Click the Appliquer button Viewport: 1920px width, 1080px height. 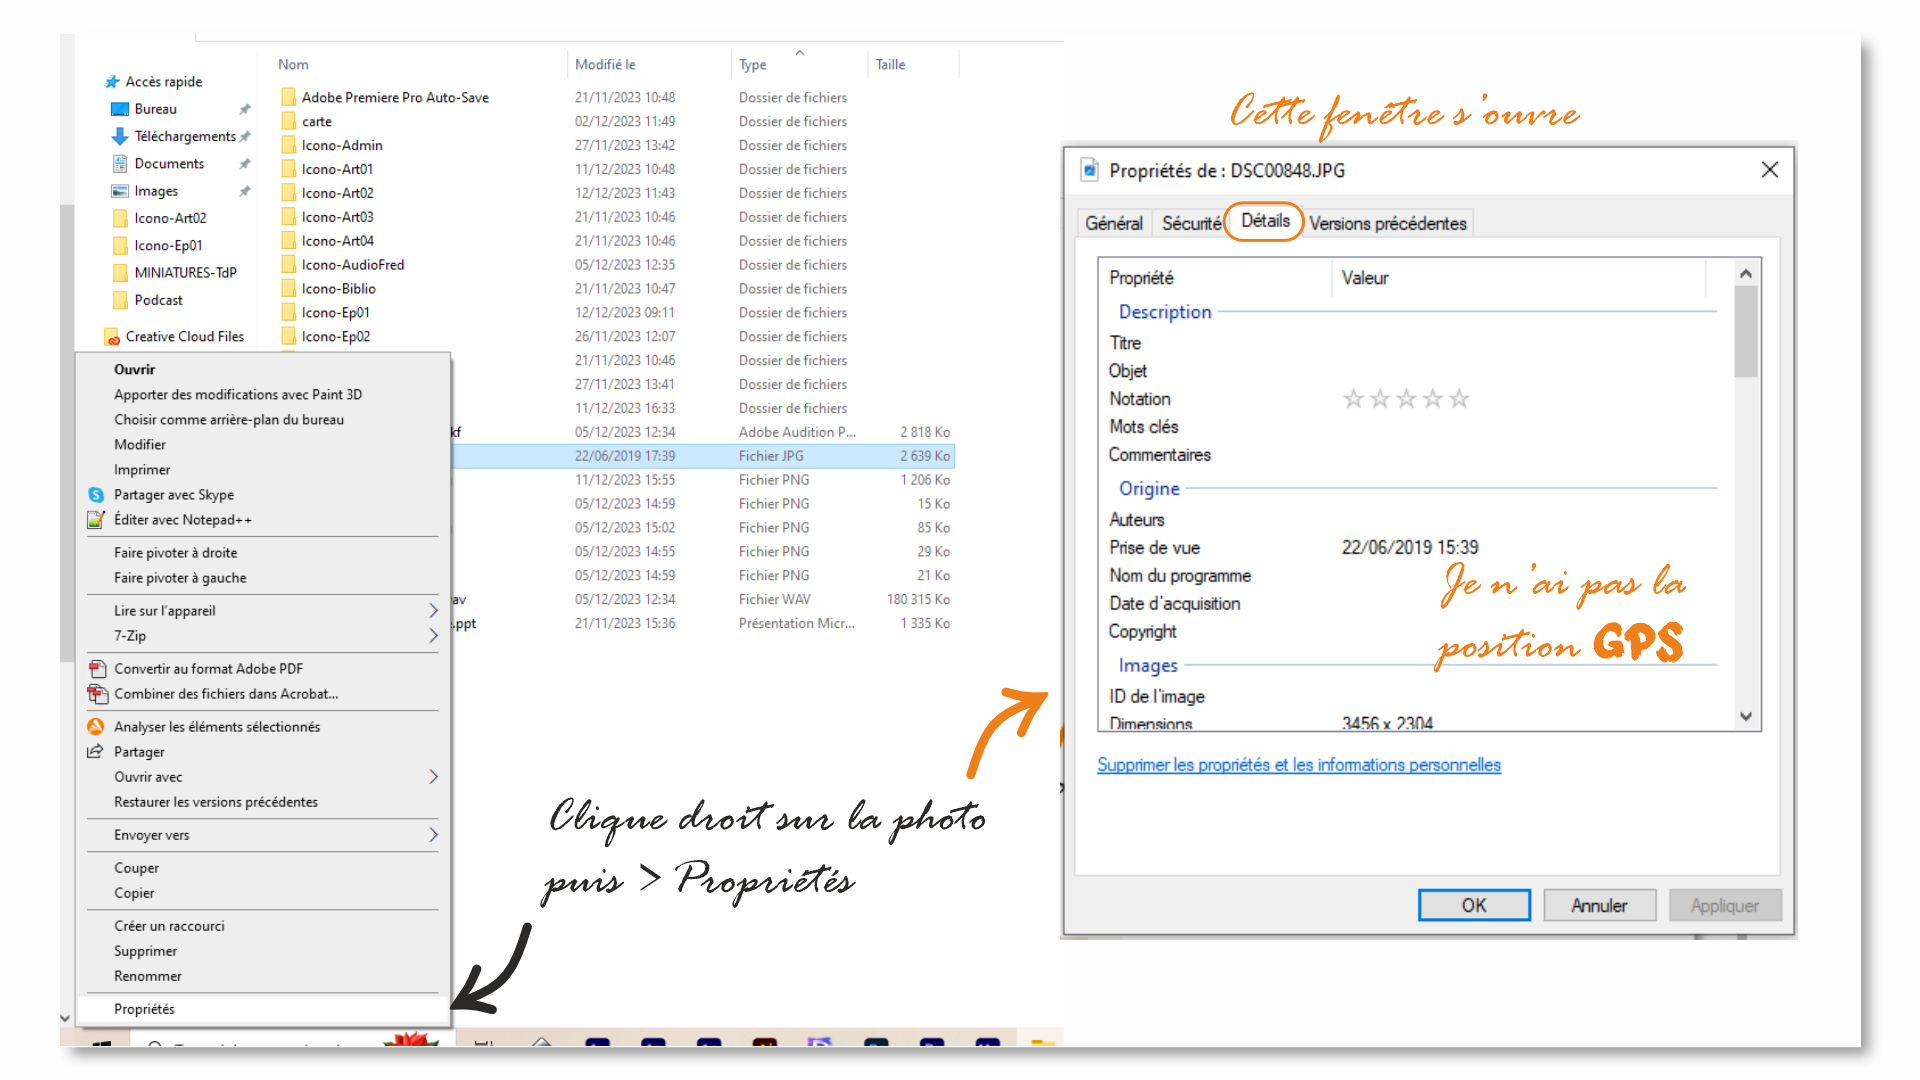(x=1724, y=905)
